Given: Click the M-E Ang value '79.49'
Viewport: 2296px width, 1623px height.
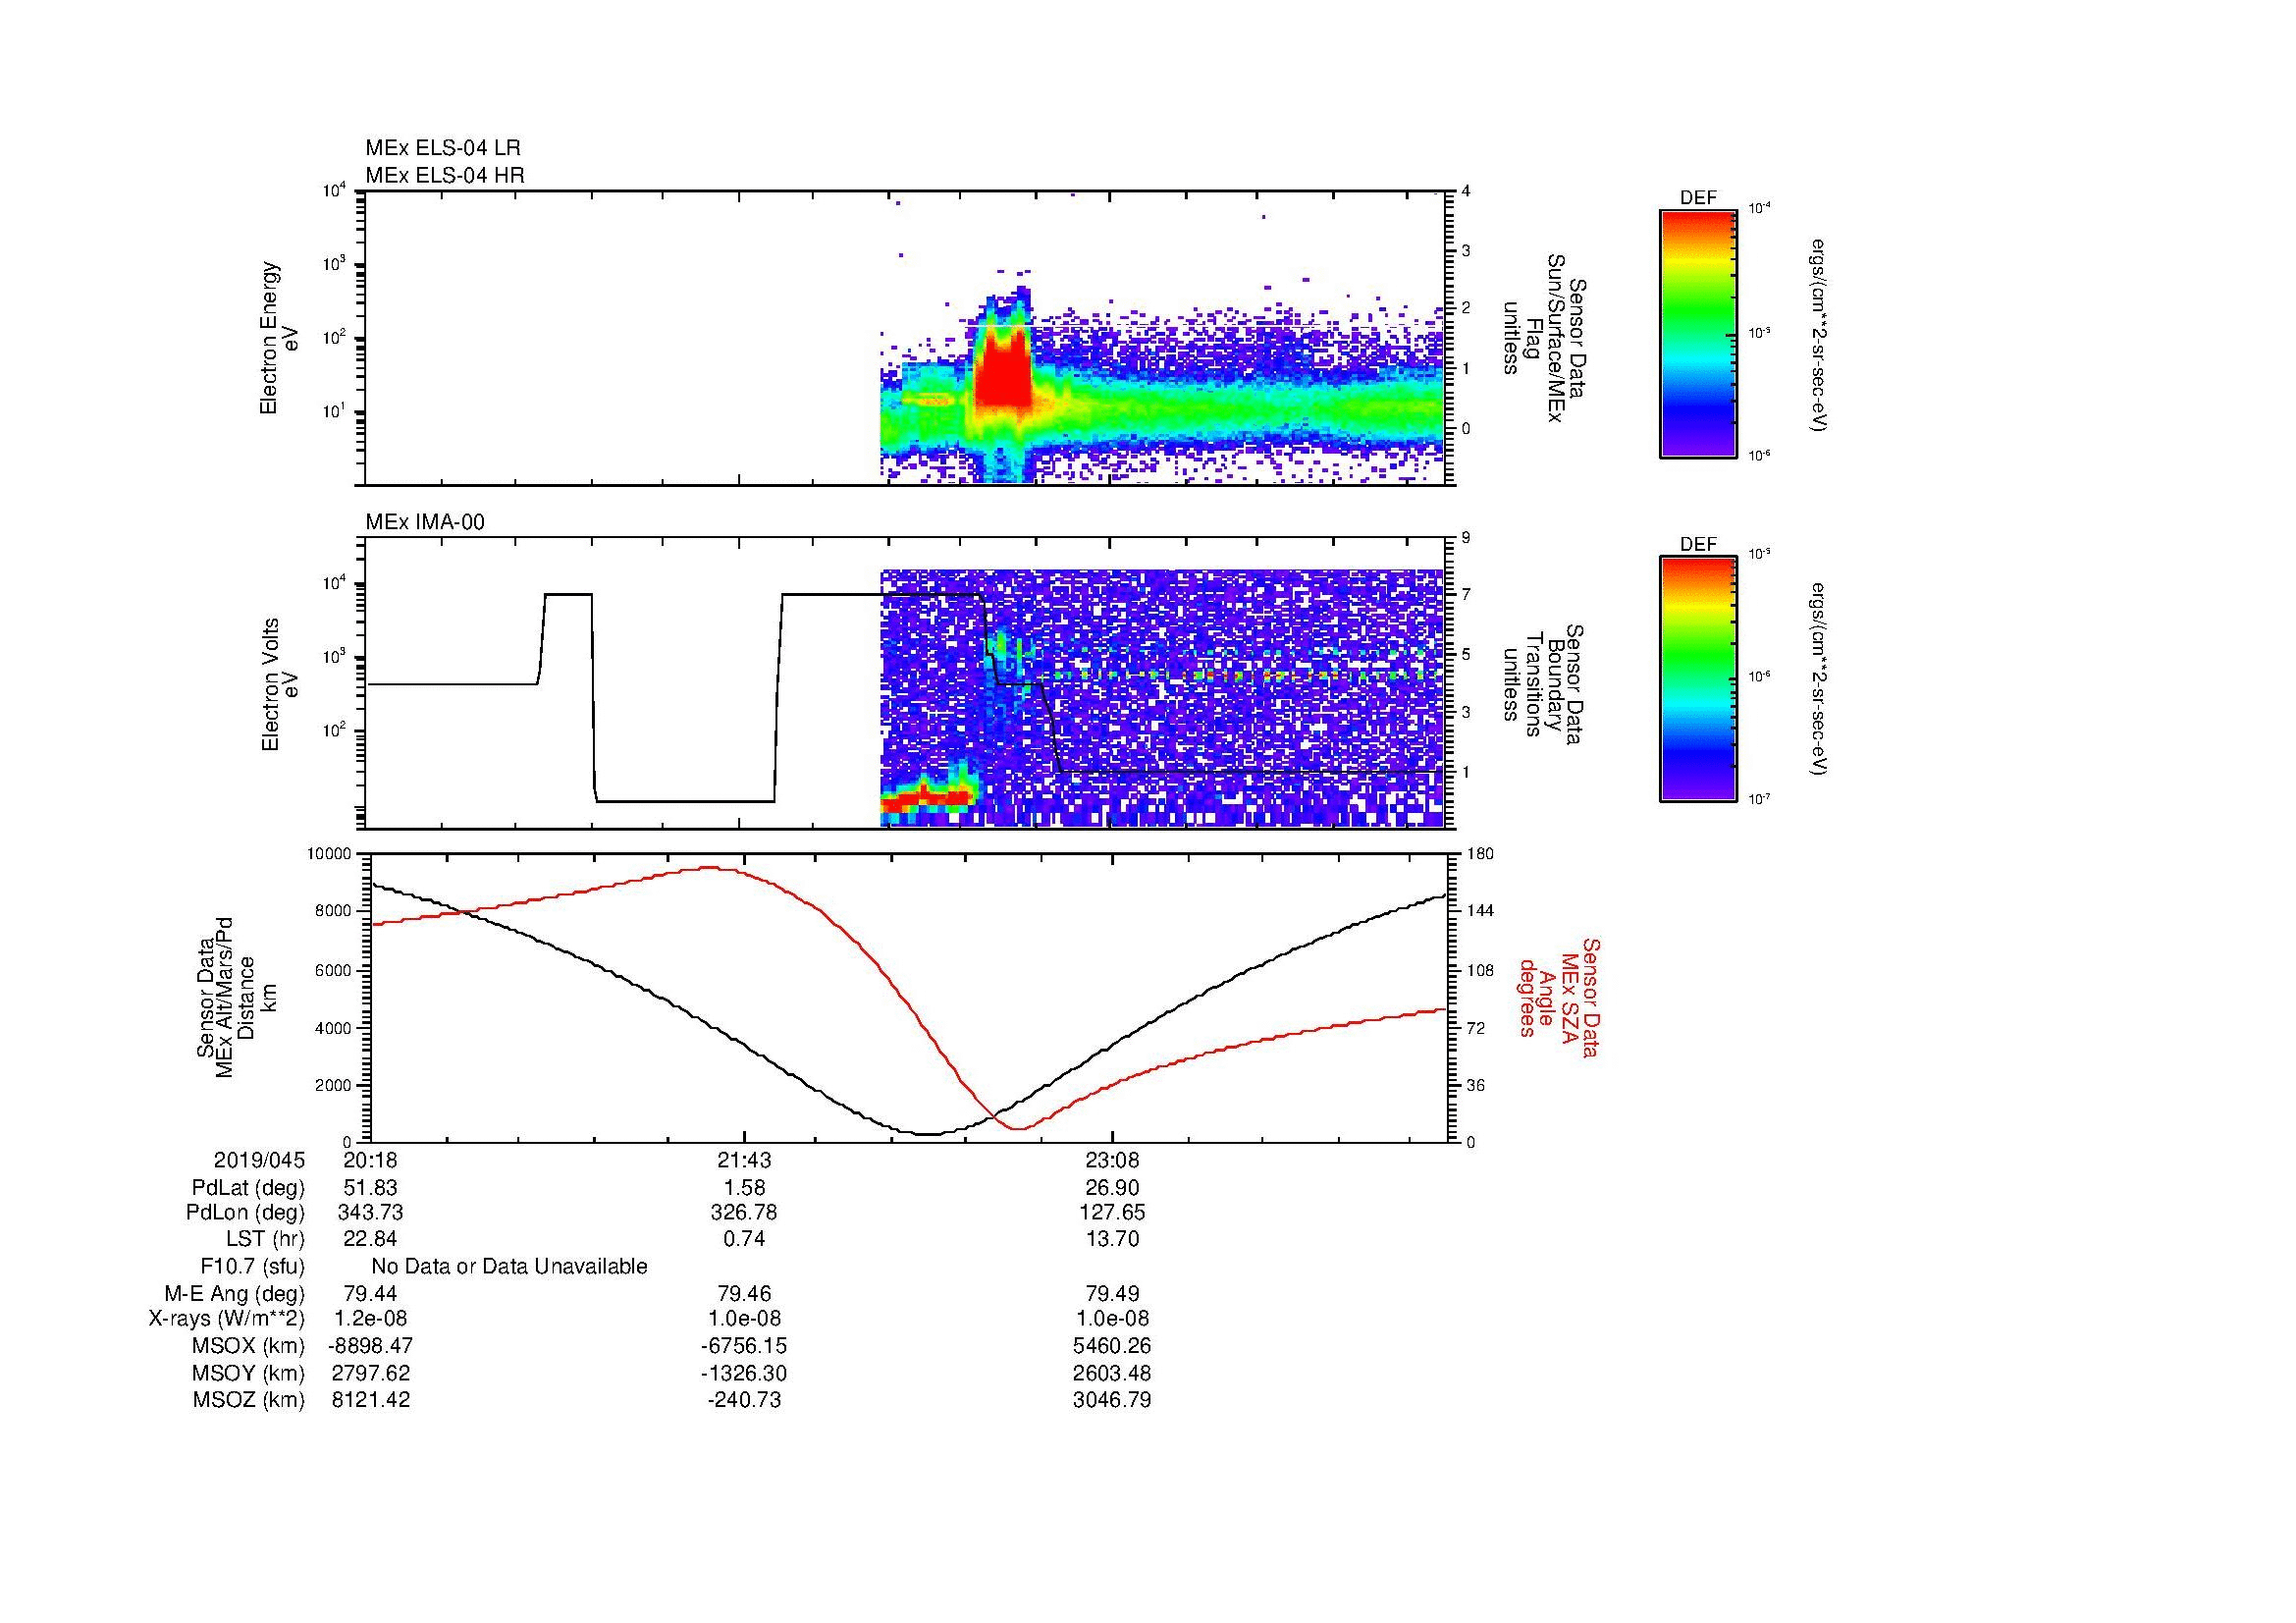Looking at the screenshot, I should (1112, 1293).
